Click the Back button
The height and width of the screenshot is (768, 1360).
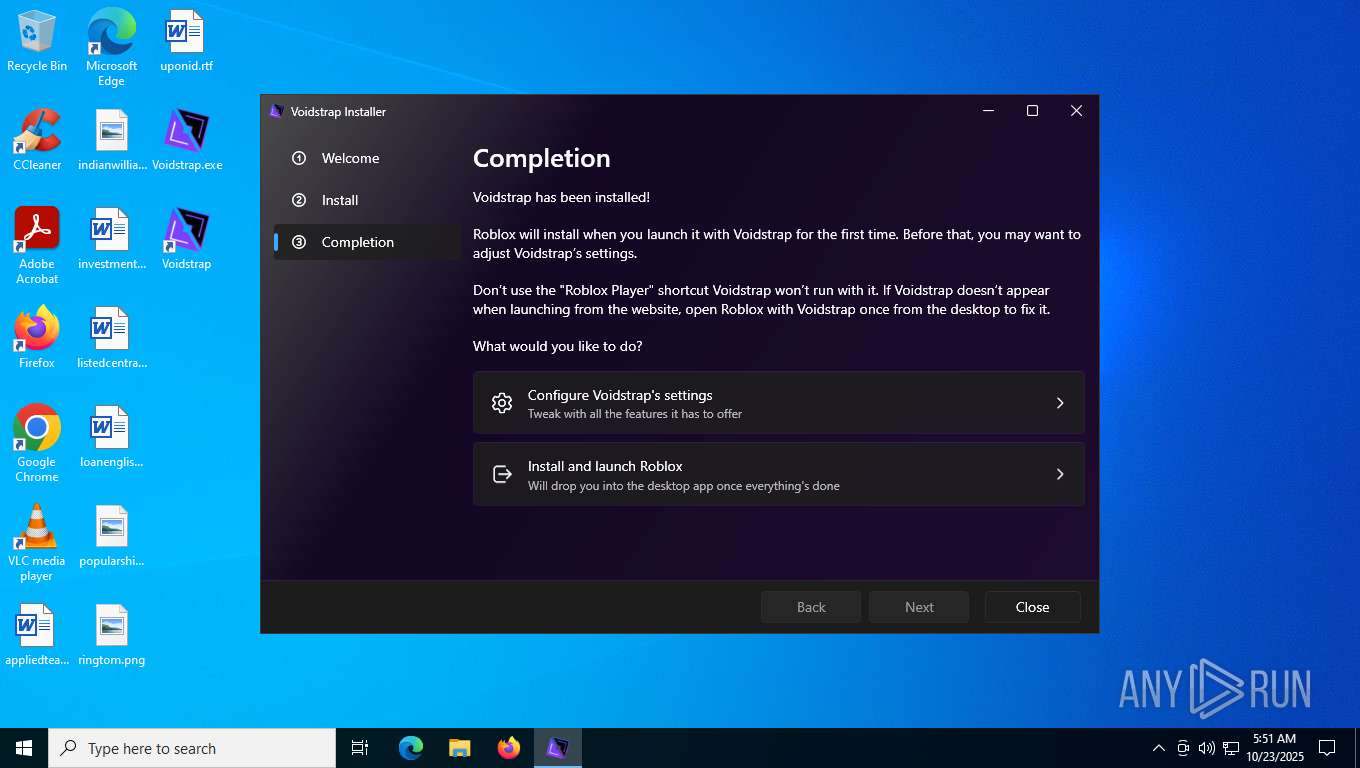click(811, 607)
